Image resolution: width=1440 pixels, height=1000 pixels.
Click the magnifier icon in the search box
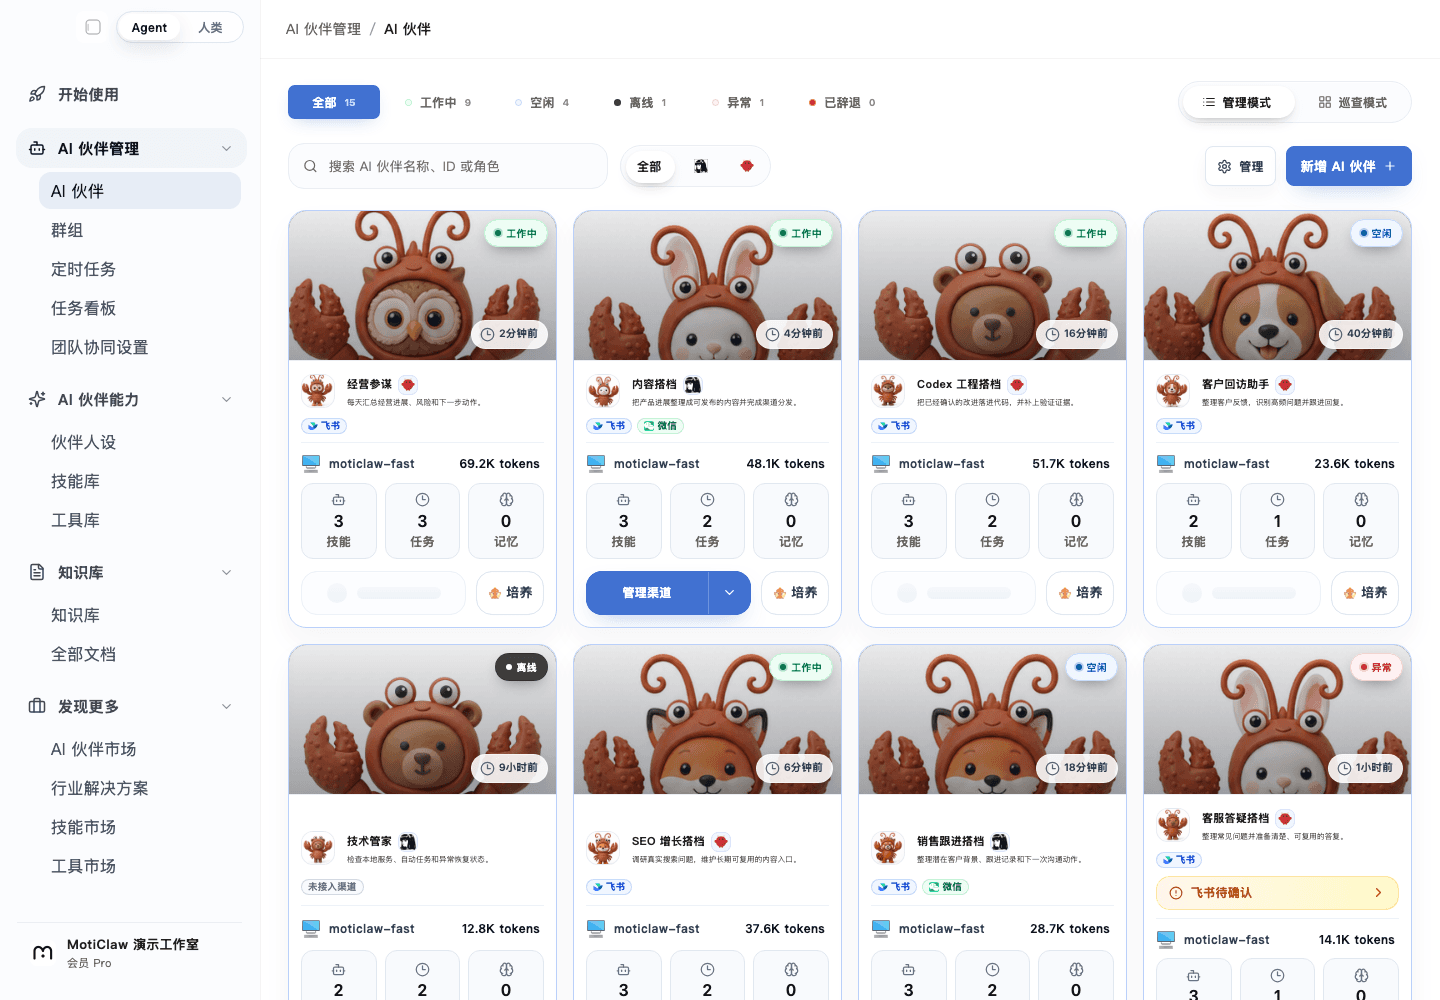click(311, 166)
